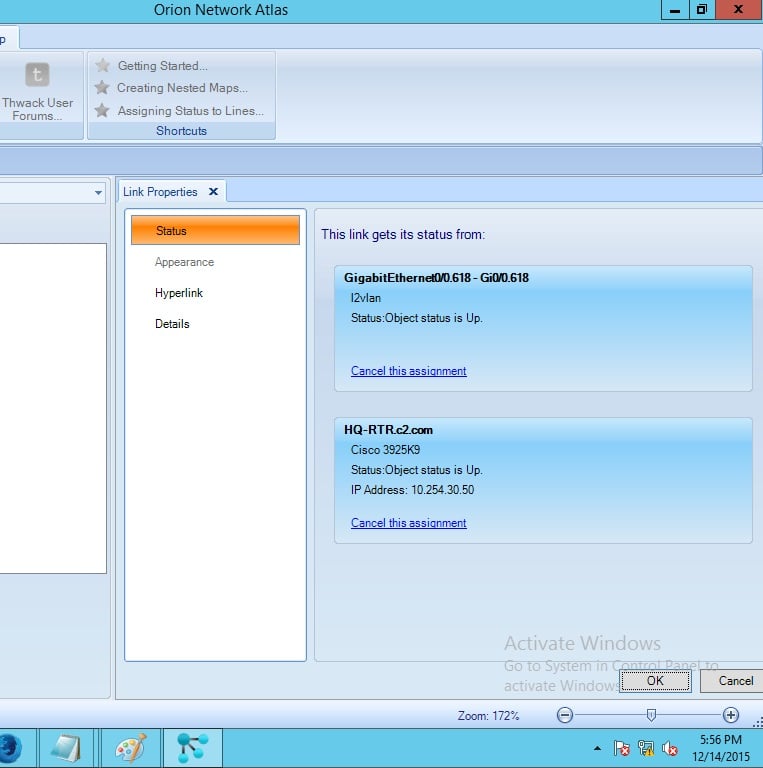This screenshot has width=763, height=768.
Task: Close the Link Properties tab
Action: point(213,192)
